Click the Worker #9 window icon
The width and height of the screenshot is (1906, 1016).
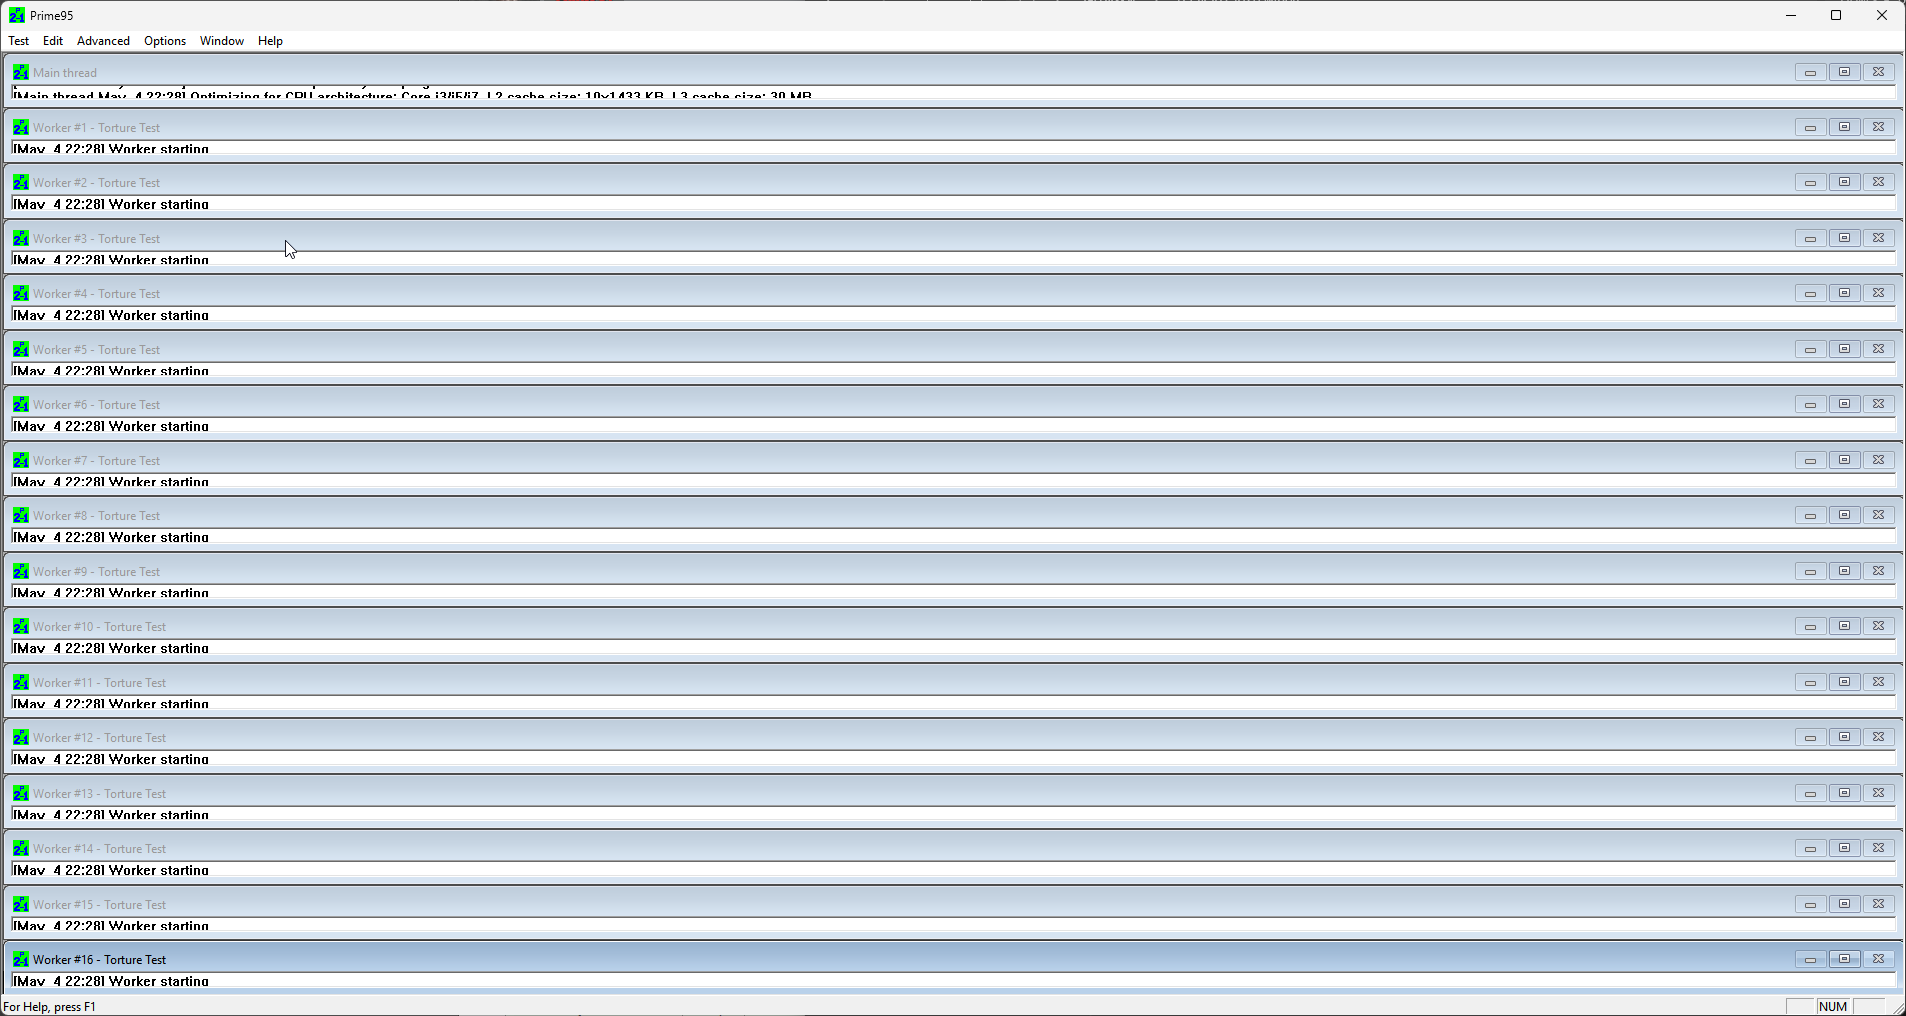[x=21, y=571]
